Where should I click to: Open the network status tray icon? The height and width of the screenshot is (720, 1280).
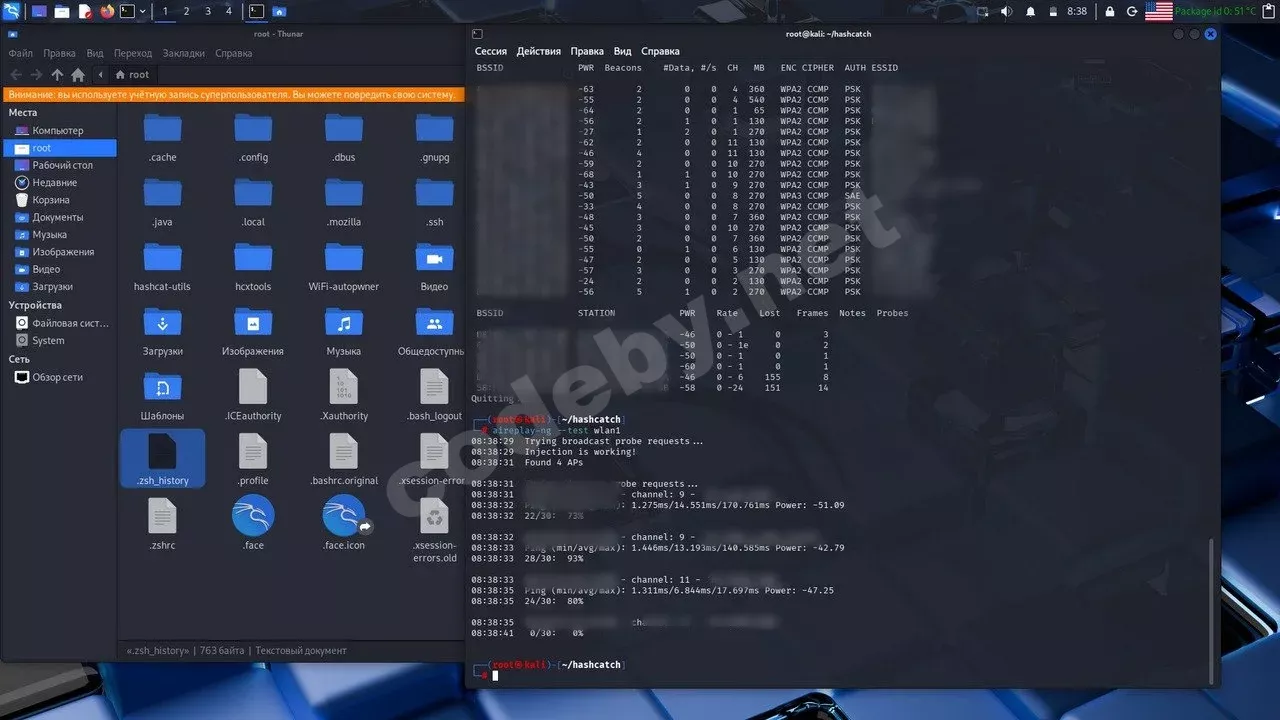tap(982, 11)
